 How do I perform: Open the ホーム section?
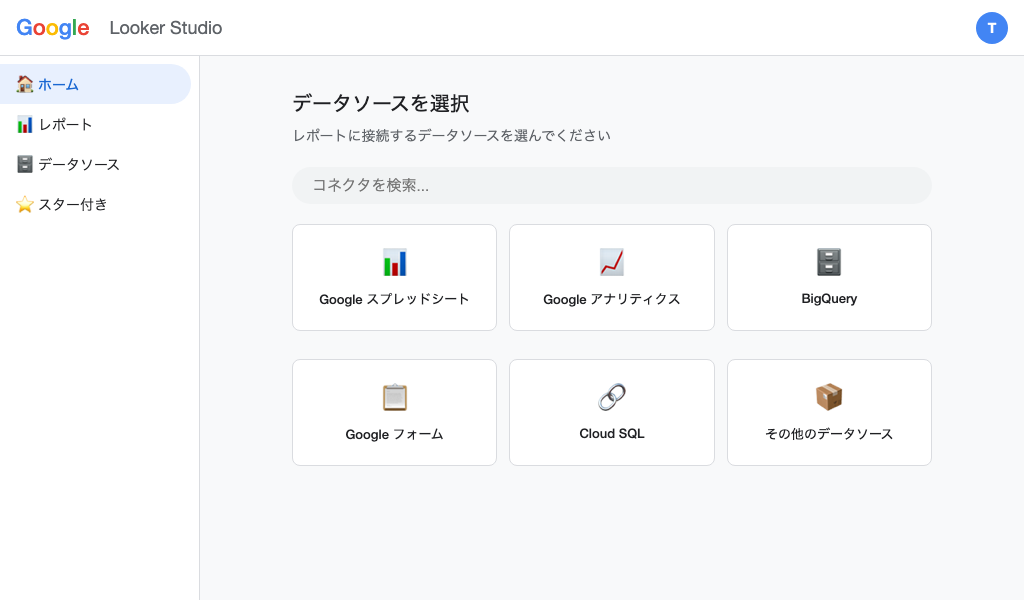click(x=60, y=84)
